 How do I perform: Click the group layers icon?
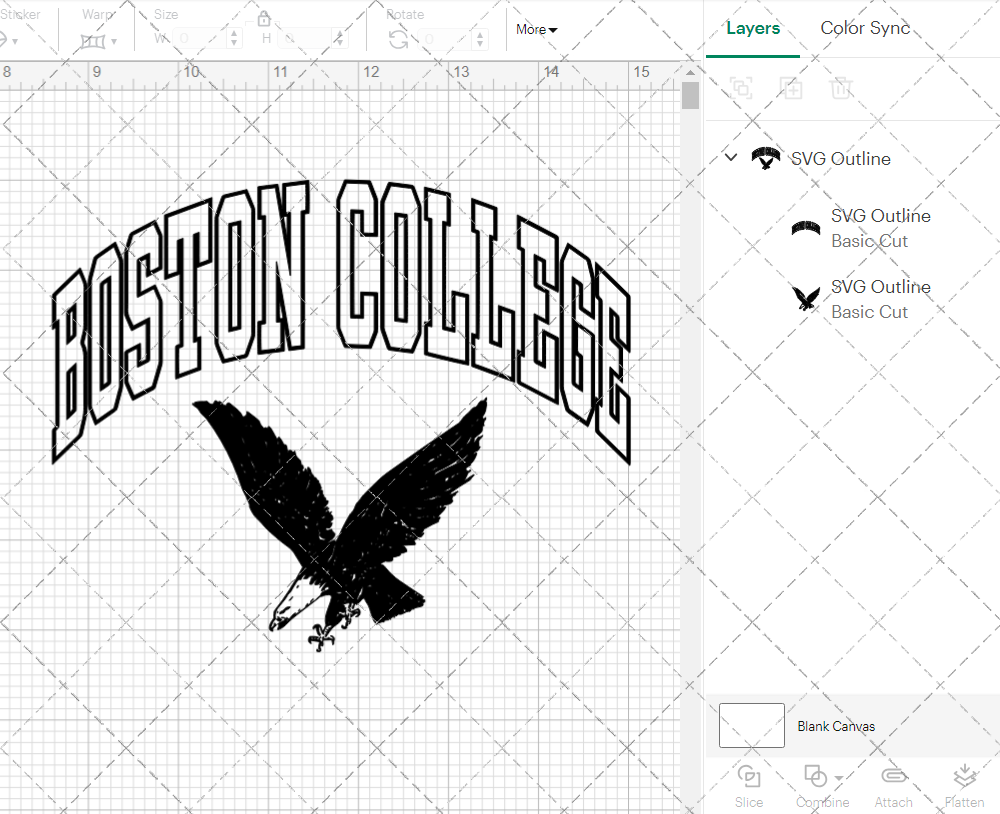click(x=741, y=88)
